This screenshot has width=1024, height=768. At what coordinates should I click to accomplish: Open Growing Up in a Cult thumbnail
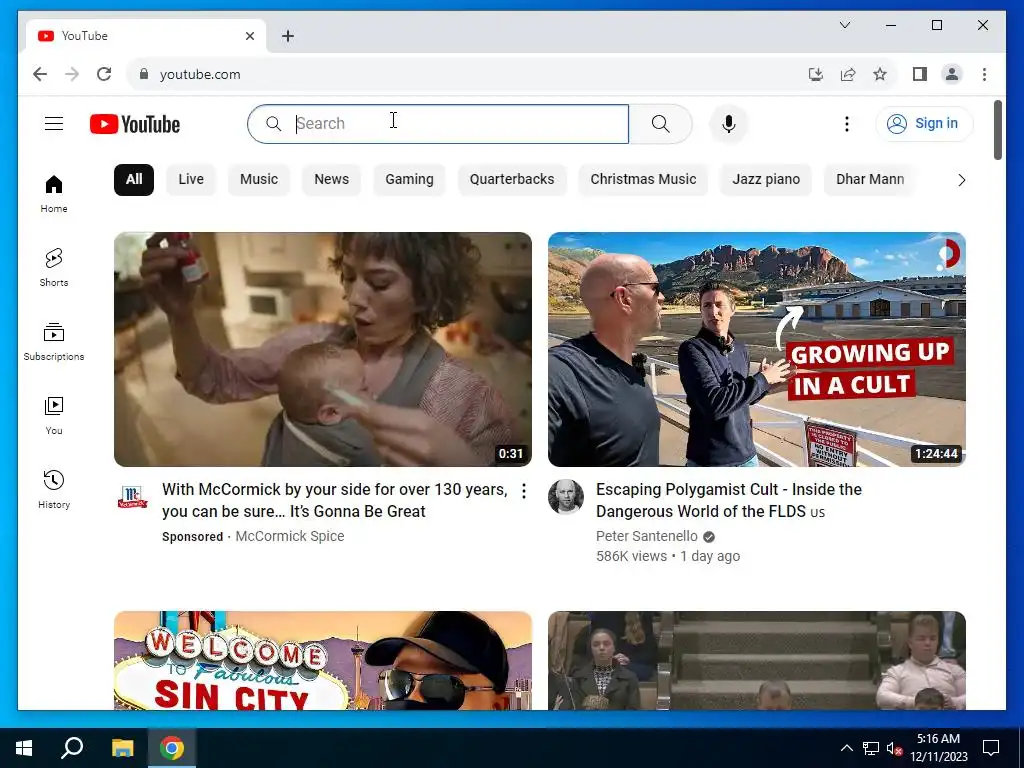756,349
